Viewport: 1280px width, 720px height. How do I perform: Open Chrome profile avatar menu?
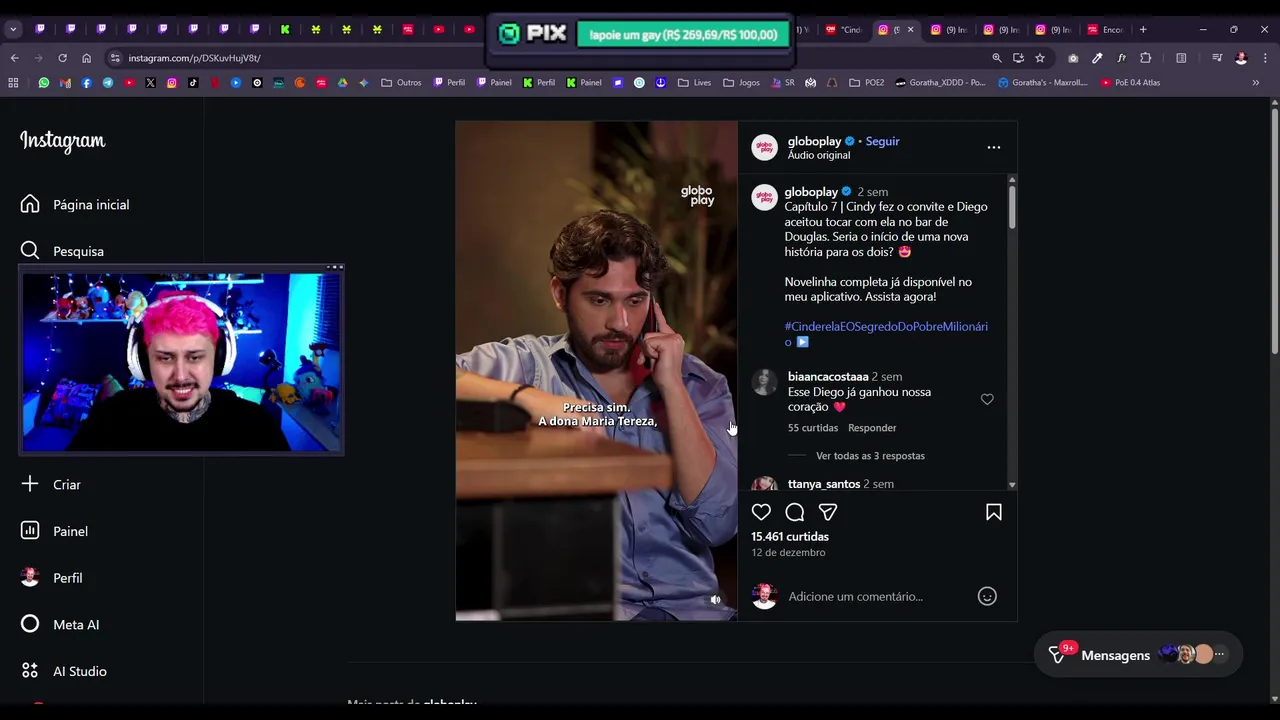1241,58
